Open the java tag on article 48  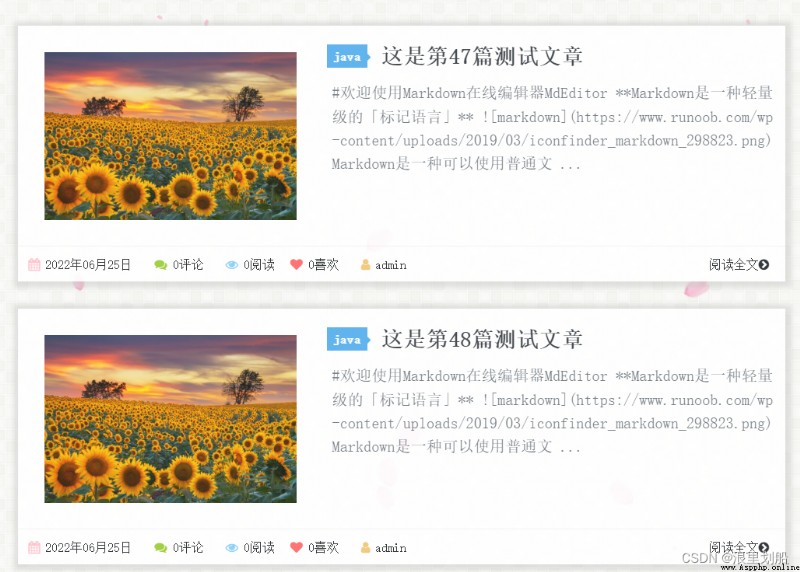[x=348, y=339]
